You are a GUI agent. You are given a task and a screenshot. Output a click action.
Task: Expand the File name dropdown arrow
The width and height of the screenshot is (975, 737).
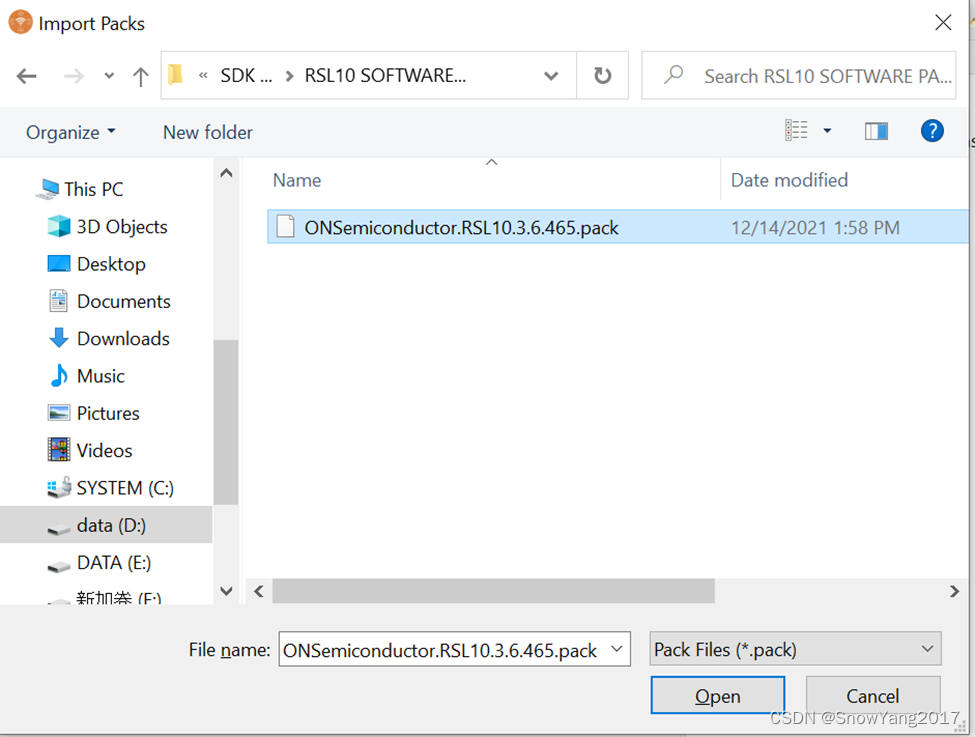(x=617, y=649)
